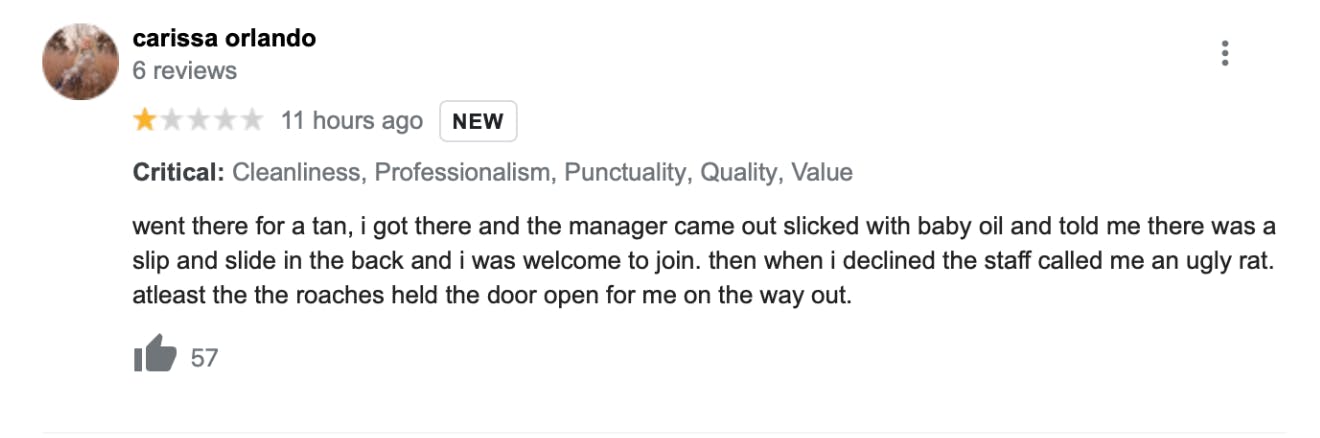Click the fifth gray rating star

[252, 121]
